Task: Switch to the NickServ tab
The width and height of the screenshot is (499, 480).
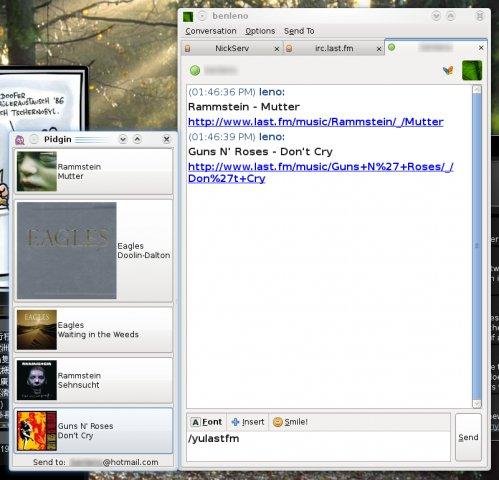Action: [232, 48]
